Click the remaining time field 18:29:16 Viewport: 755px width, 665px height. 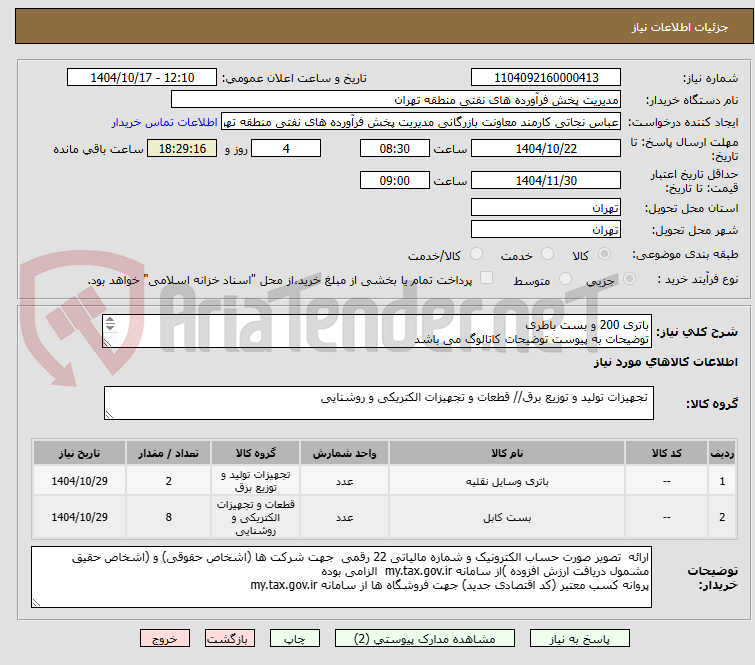coord(182,148)
